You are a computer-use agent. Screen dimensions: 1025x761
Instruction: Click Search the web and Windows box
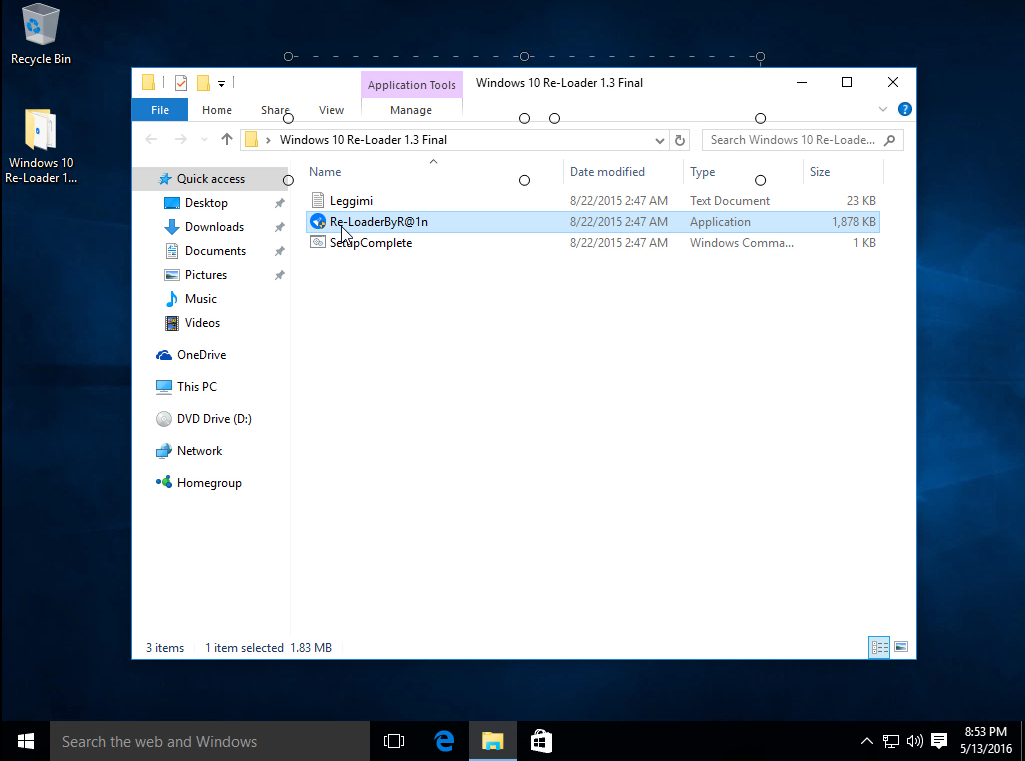(210, 741)
